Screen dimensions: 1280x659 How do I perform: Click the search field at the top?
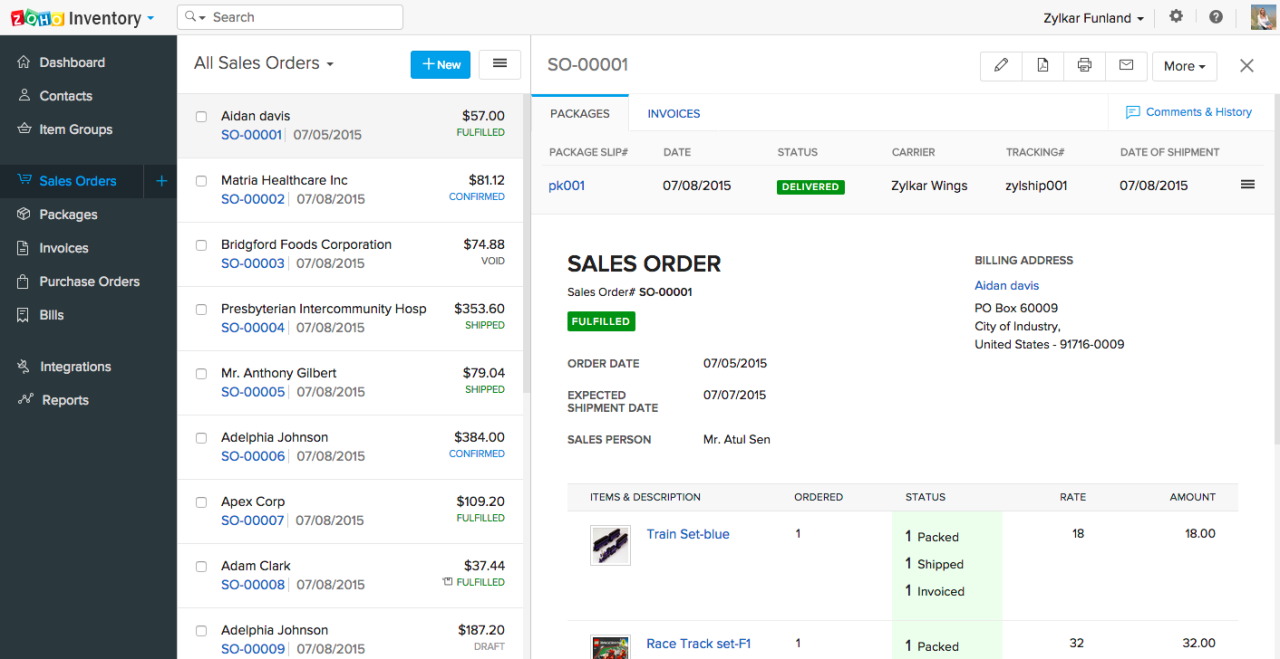click(290, 17)
